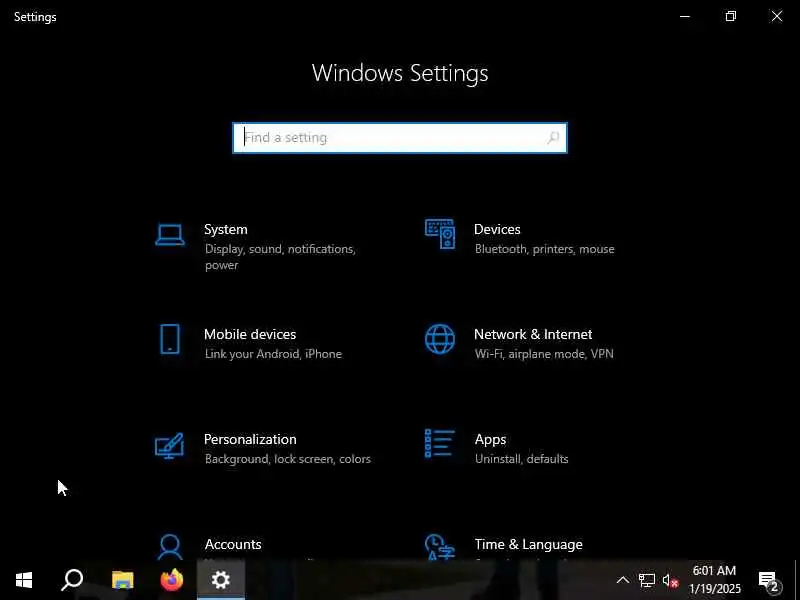
Task: Open the Windows Start menu
Action: (x=24, y=580)
